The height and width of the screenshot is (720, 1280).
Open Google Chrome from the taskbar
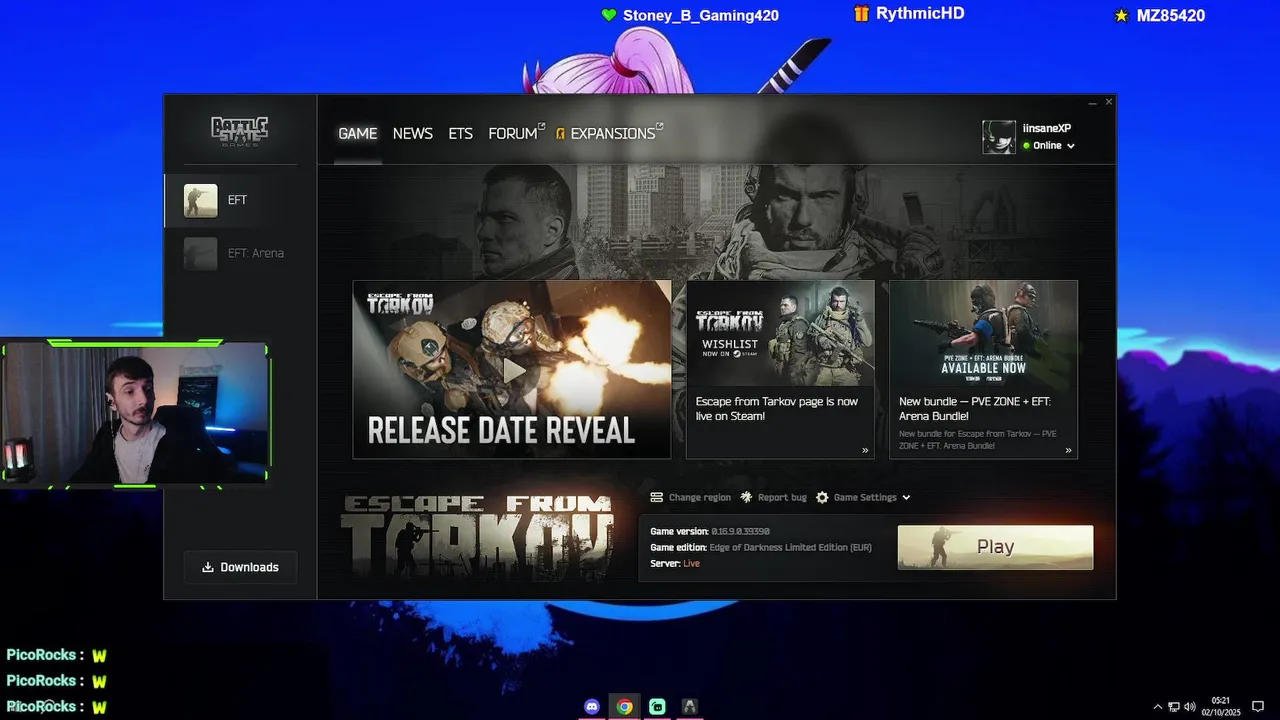(x=624, y=706)
